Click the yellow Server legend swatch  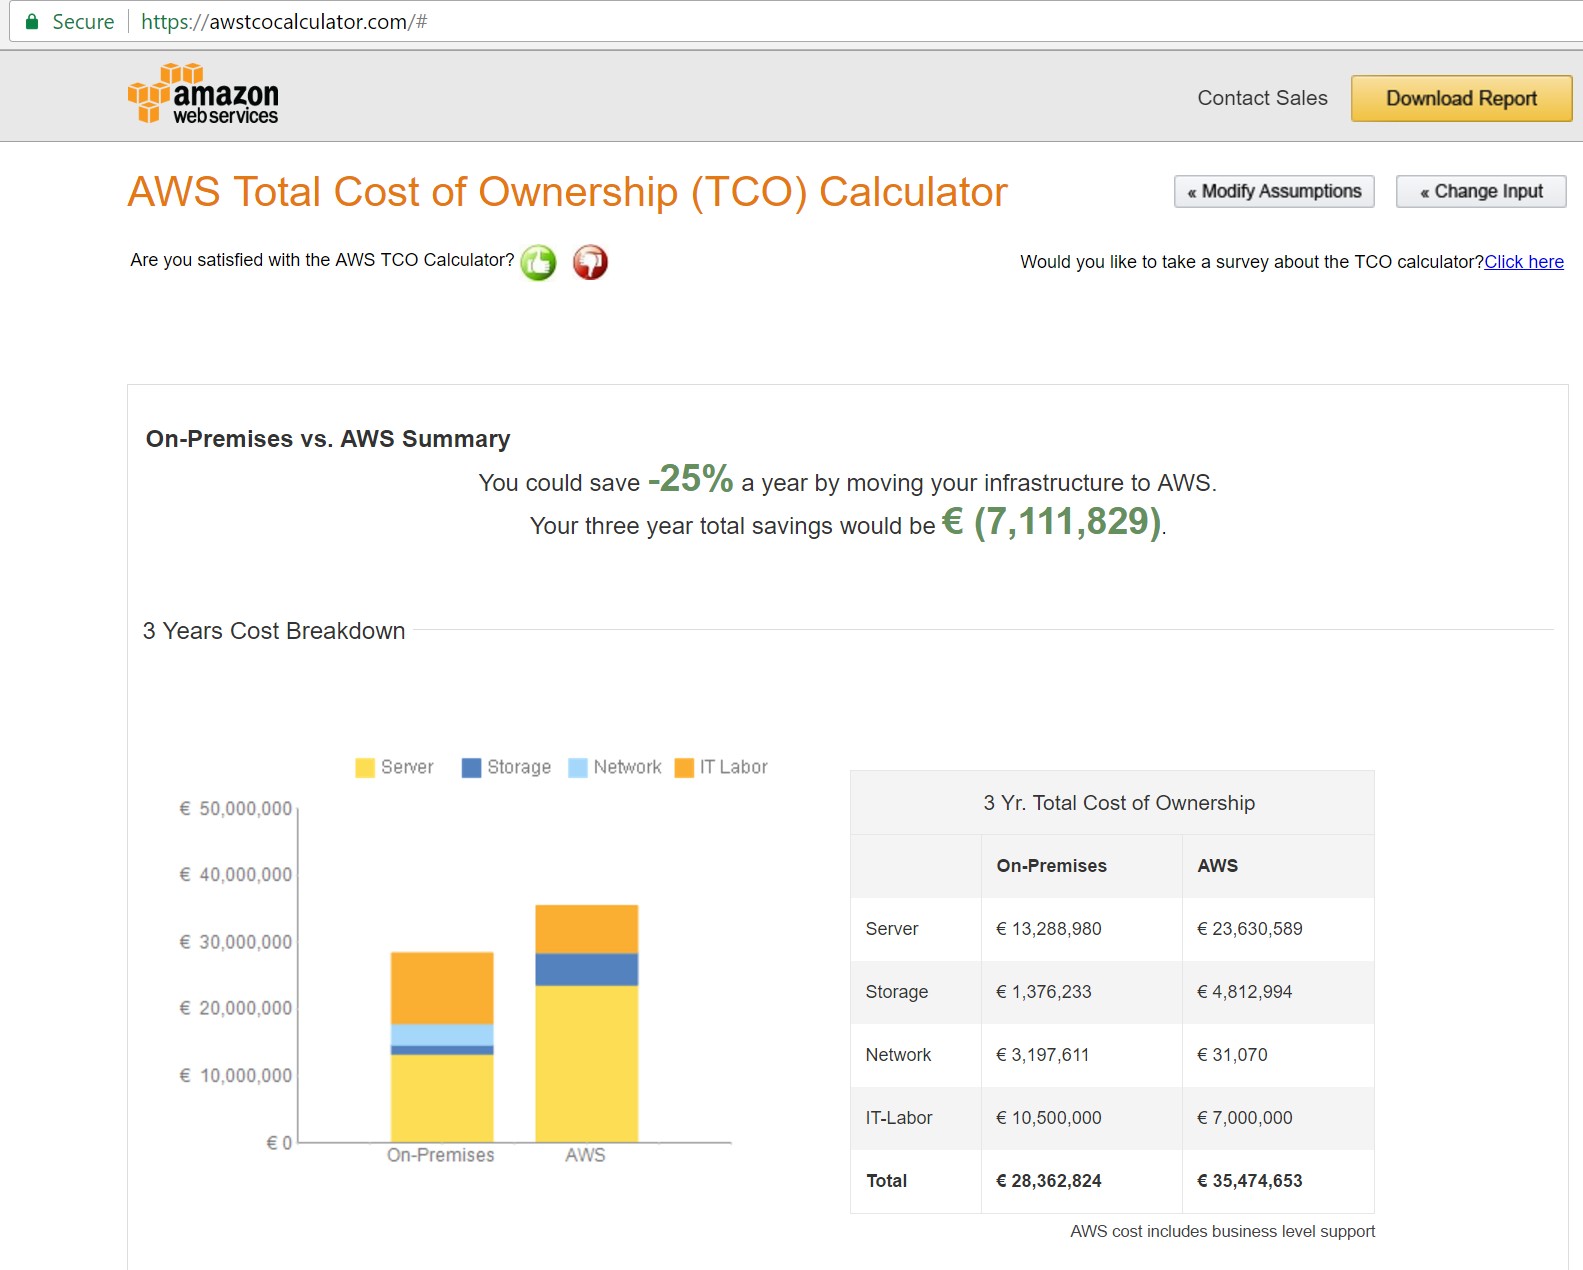[x=365, y=767]
